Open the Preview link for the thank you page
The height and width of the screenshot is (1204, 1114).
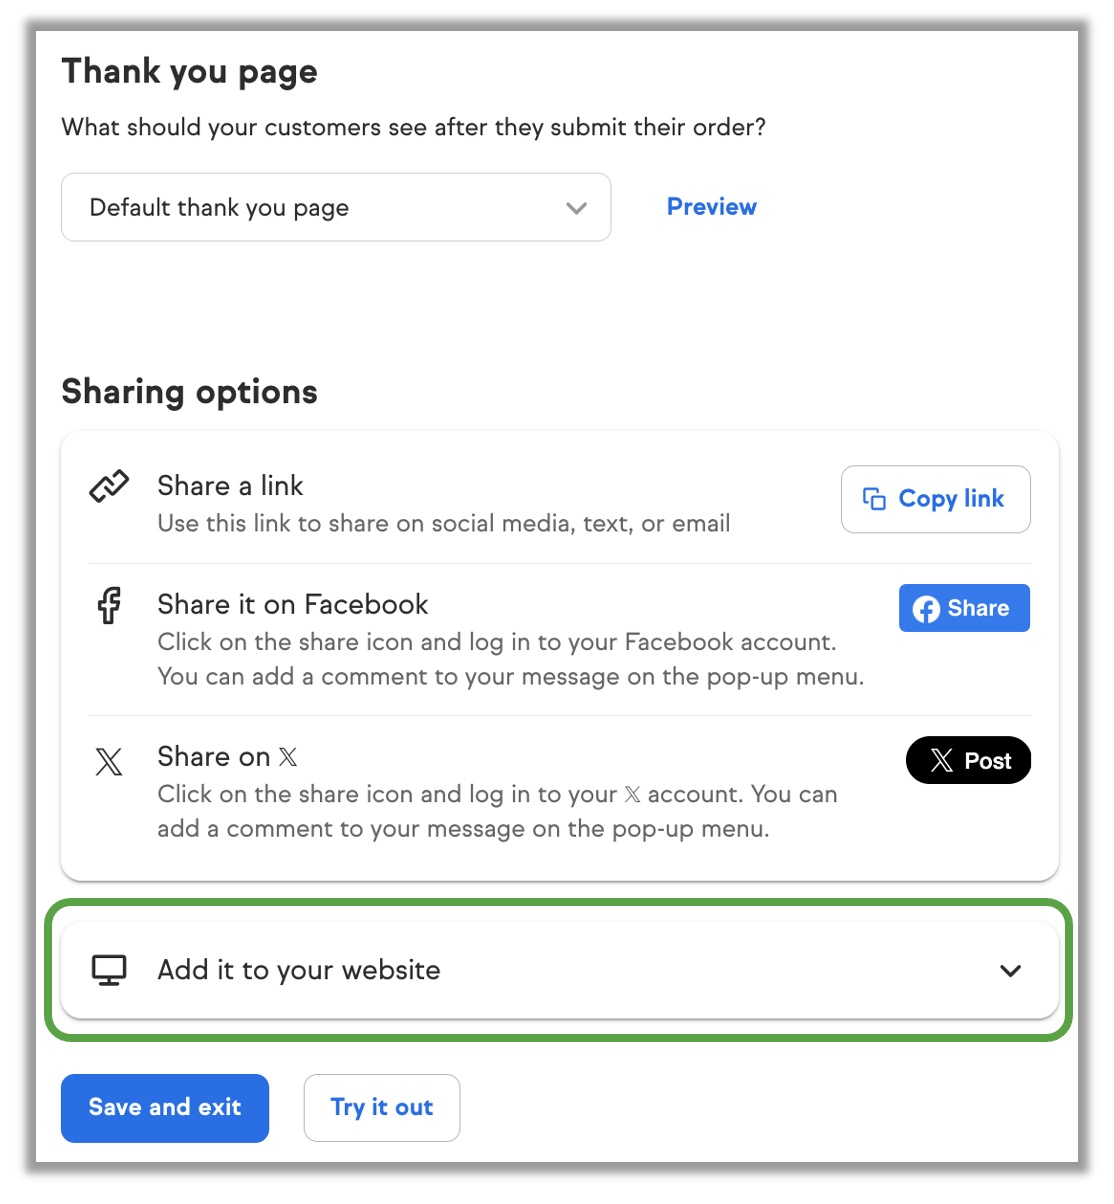[711, 207]
